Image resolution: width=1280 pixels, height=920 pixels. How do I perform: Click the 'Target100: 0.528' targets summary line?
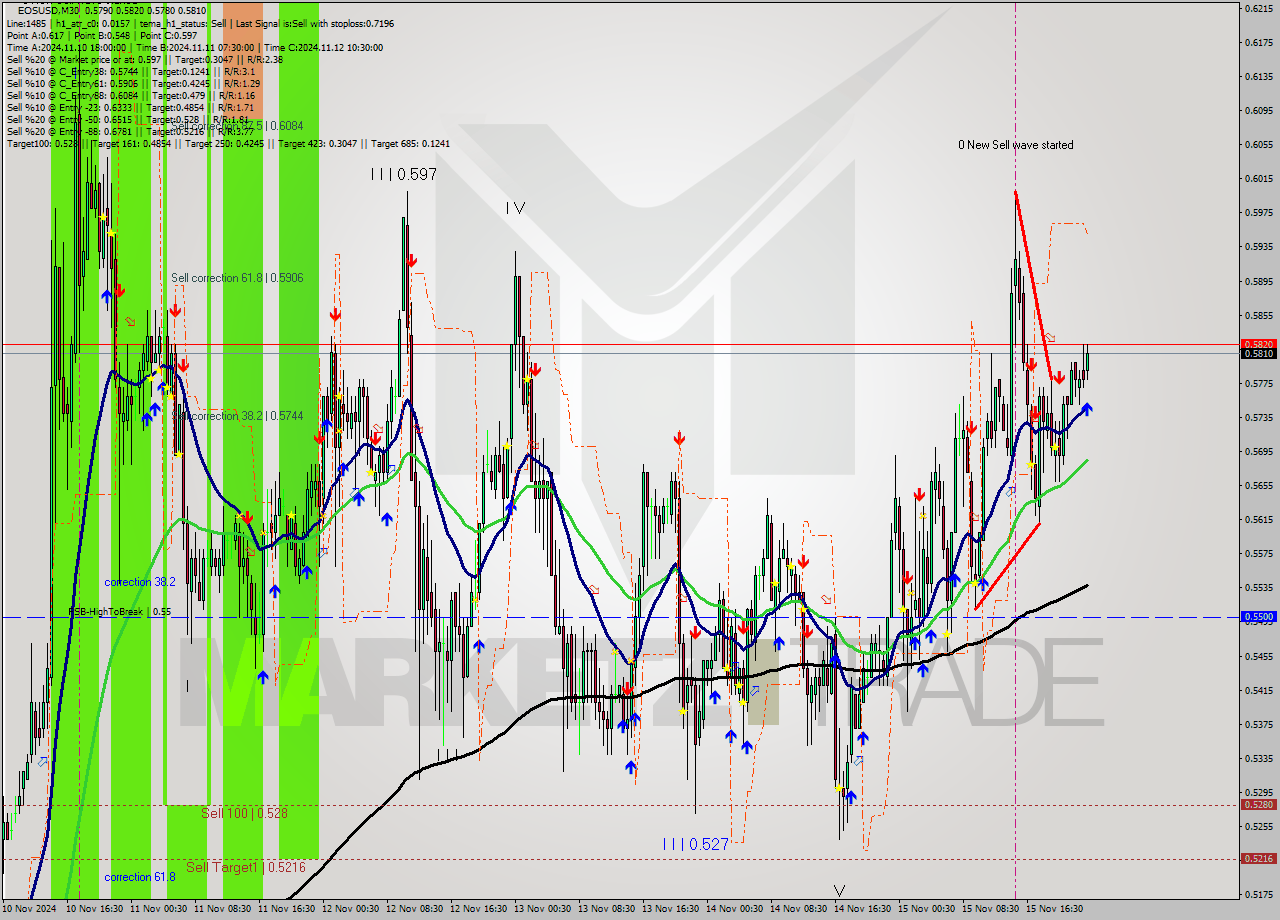point(228,143)
